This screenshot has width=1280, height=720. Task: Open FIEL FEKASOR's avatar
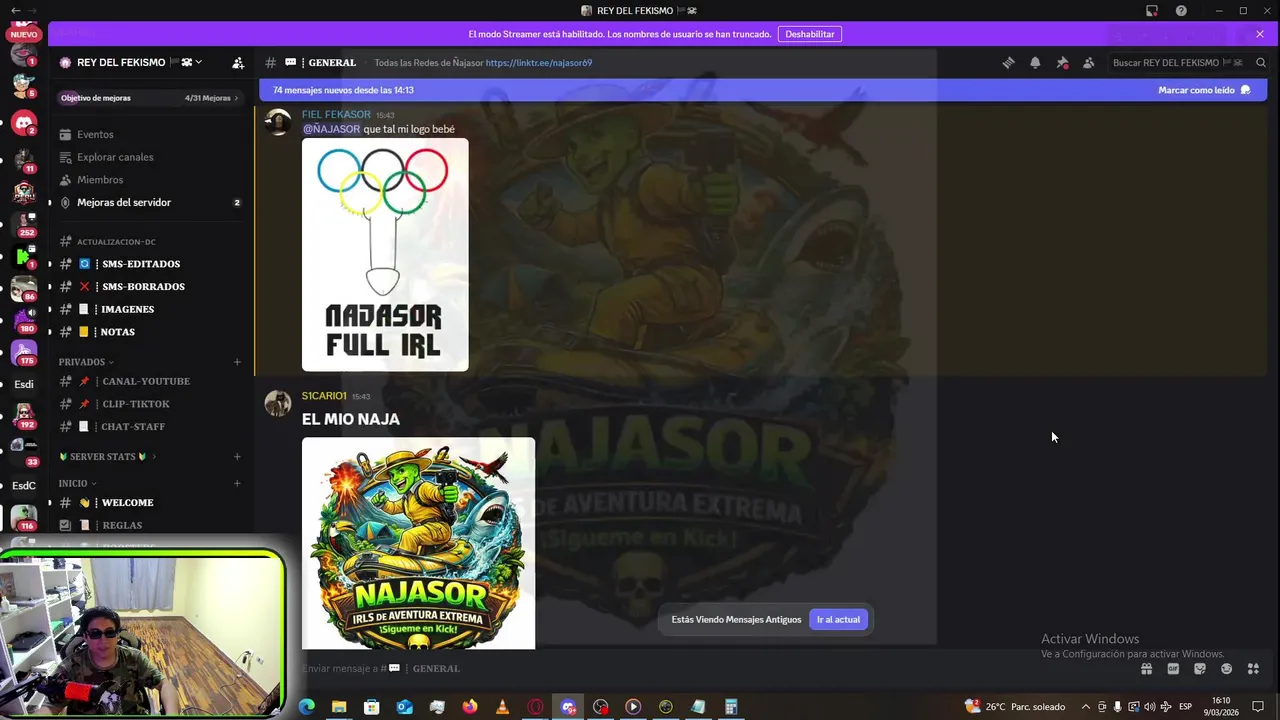277,121
